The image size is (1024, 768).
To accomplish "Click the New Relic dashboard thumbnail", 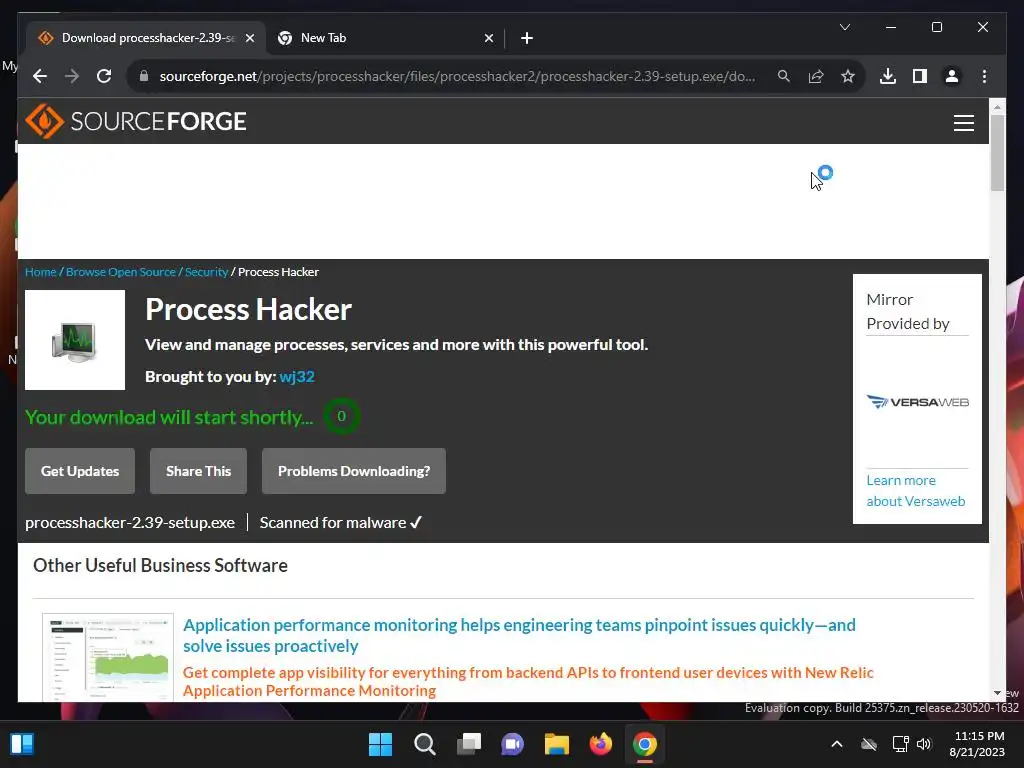I will (108, 657).
